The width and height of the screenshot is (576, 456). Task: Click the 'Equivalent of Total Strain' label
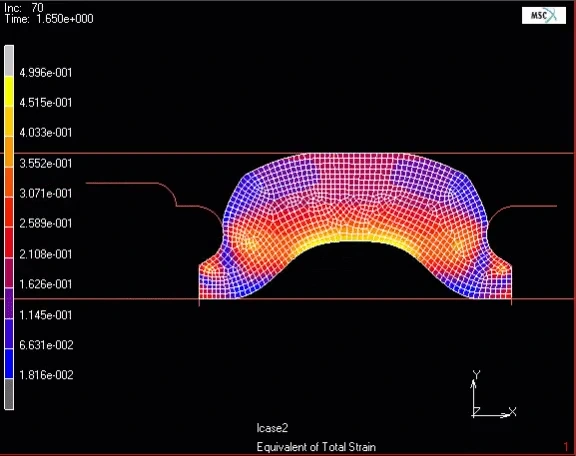tap(316, 447)
